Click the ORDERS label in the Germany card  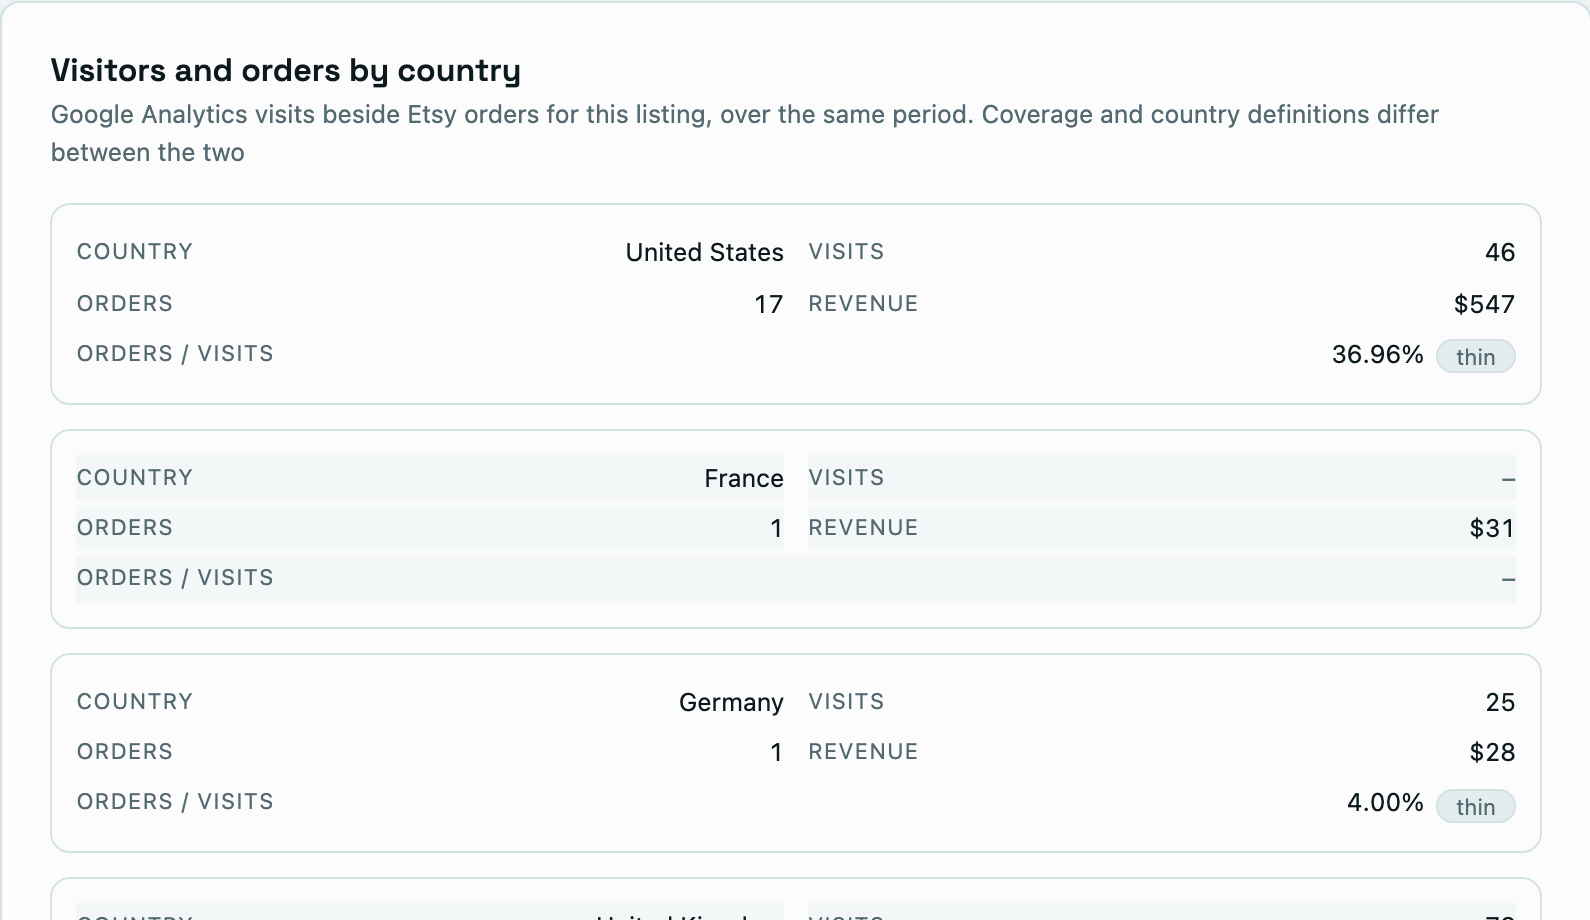(x=125, y=752)
